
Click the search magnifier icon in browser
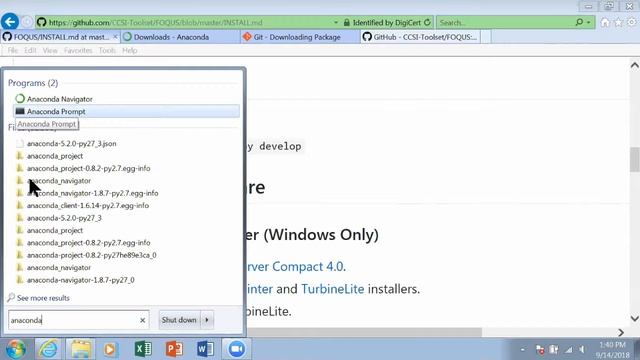point(579,22)
